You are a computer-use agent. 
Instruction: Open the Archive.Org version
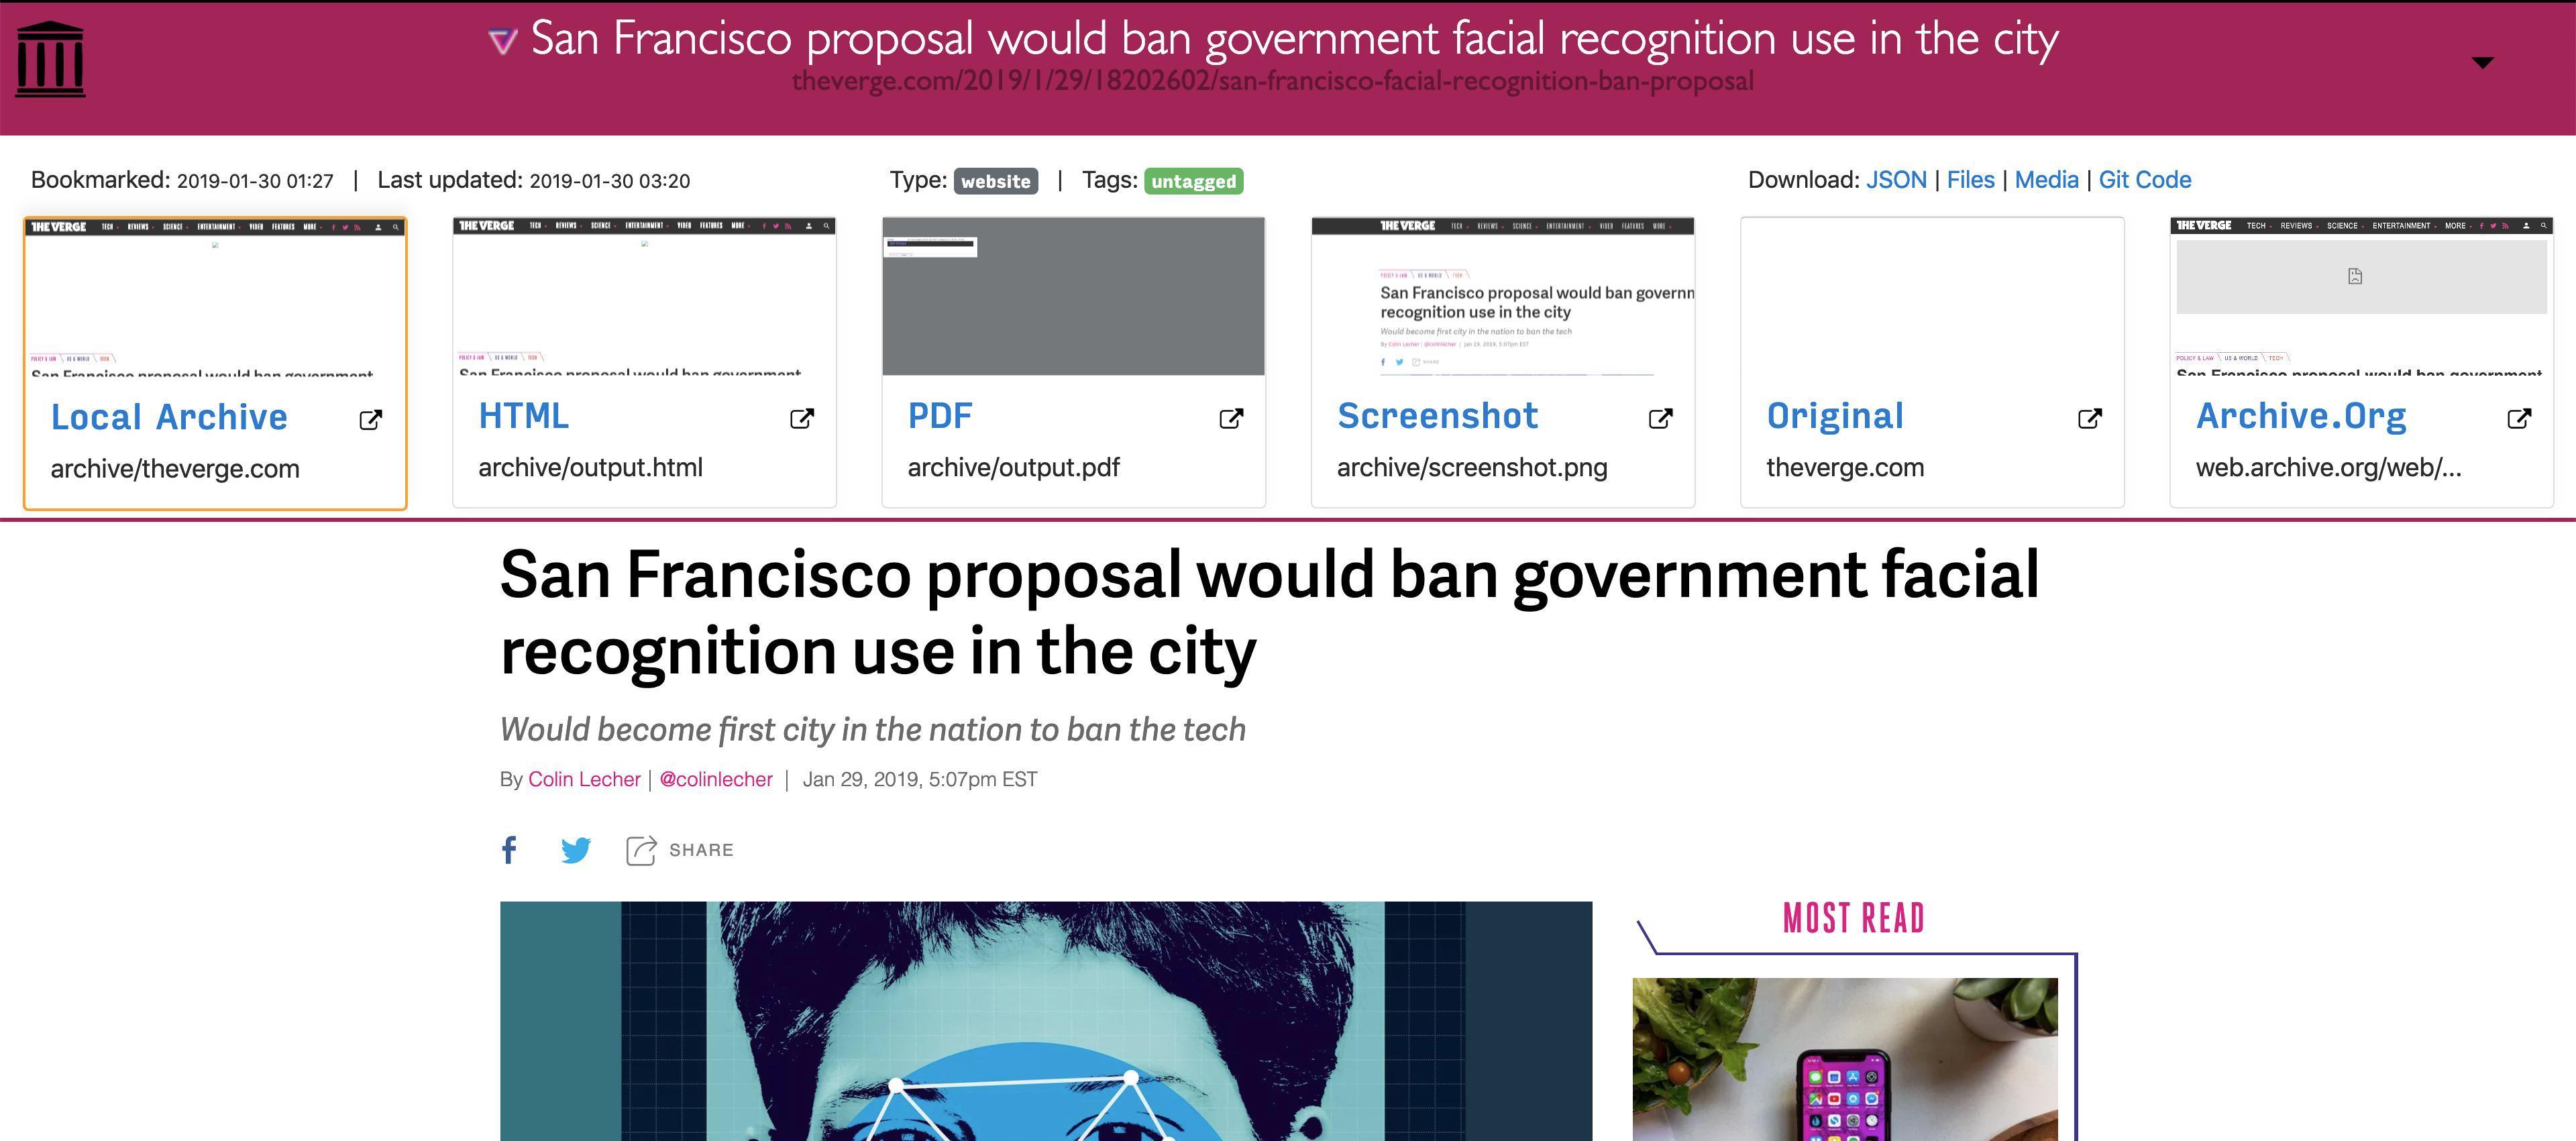pos(2298,415)
